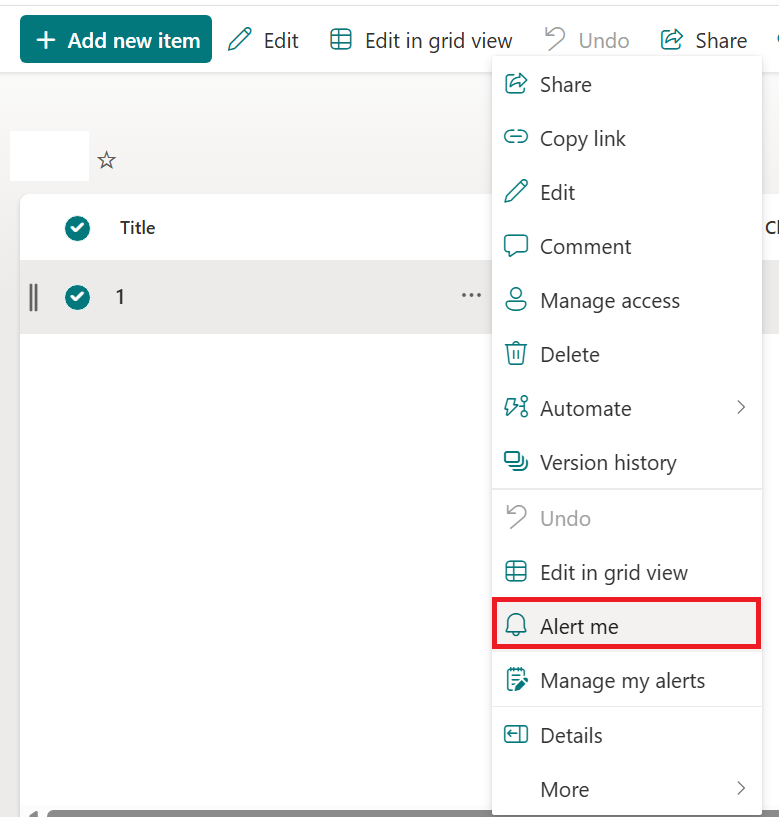Click the Title column header
Viewport: 779px width, 817px height.
coord(138,228)
